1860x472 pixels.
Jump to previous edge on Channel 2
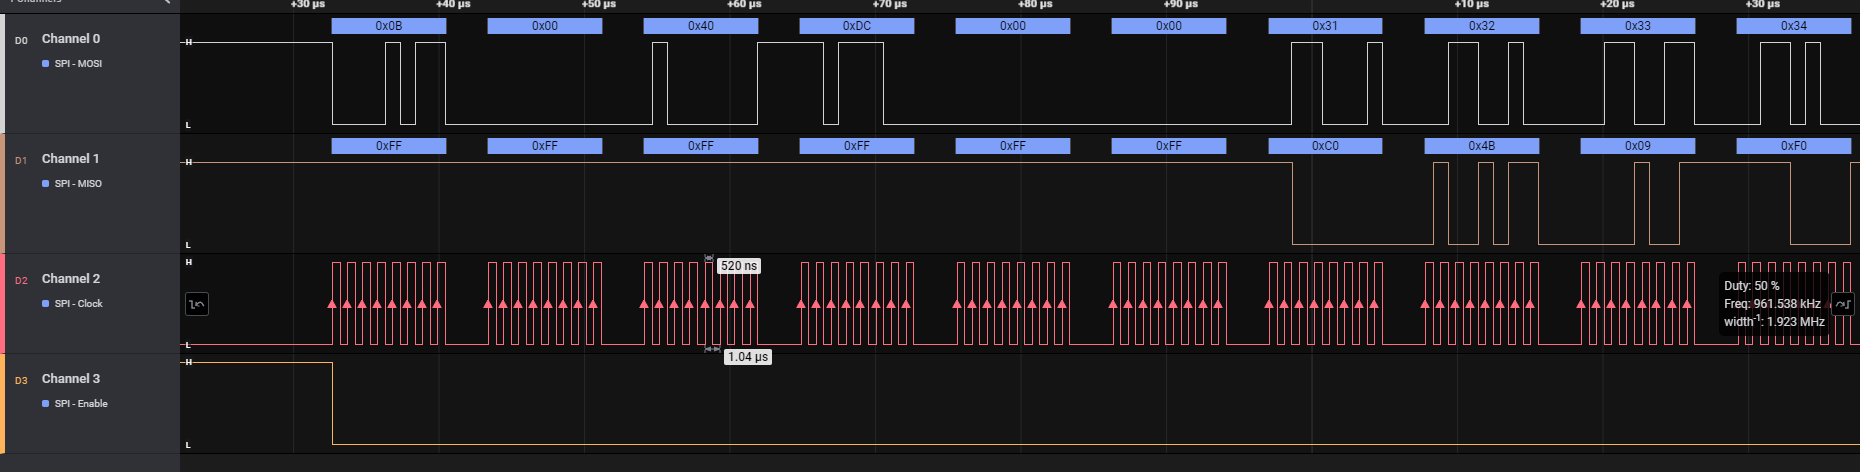pyautogui.click(x=197, y=304)
